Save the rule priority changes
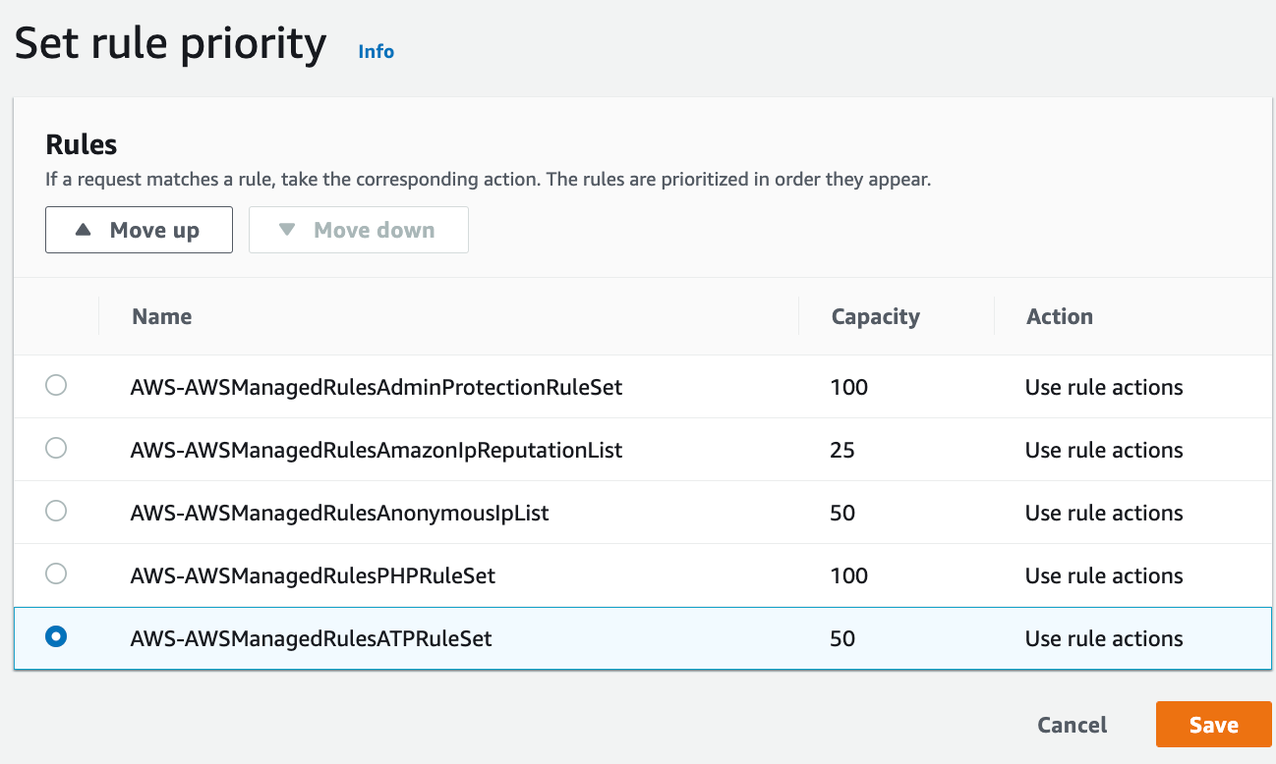This screenshot has height=764, width=1276. coord(1213,725)
